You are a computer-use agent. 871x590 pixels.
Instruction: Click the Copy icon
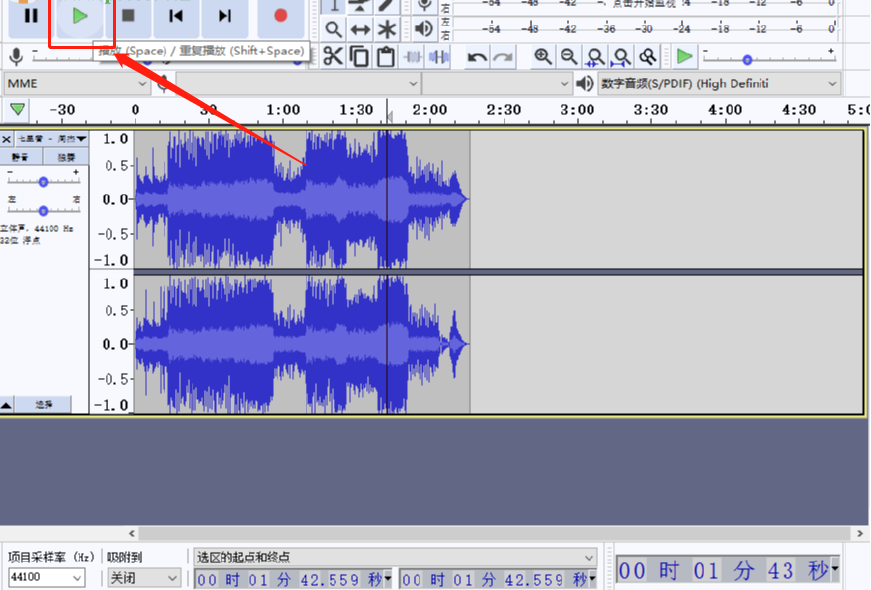click(359, 57)
